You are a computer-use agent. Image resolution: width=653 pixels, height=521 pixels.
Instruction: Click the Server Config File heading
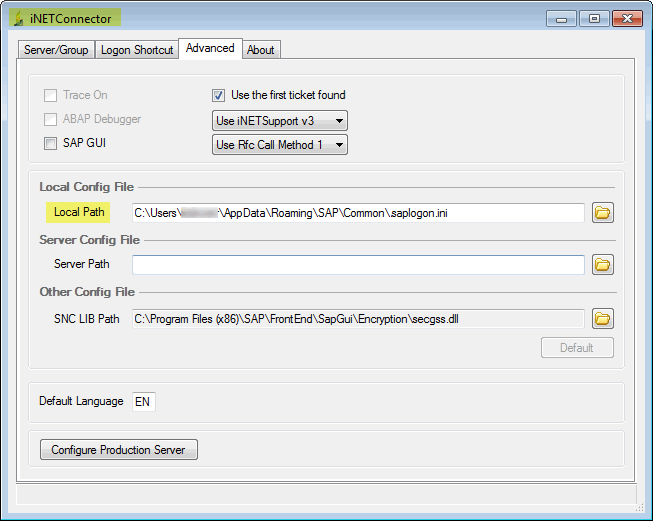(x=90, y=240)
